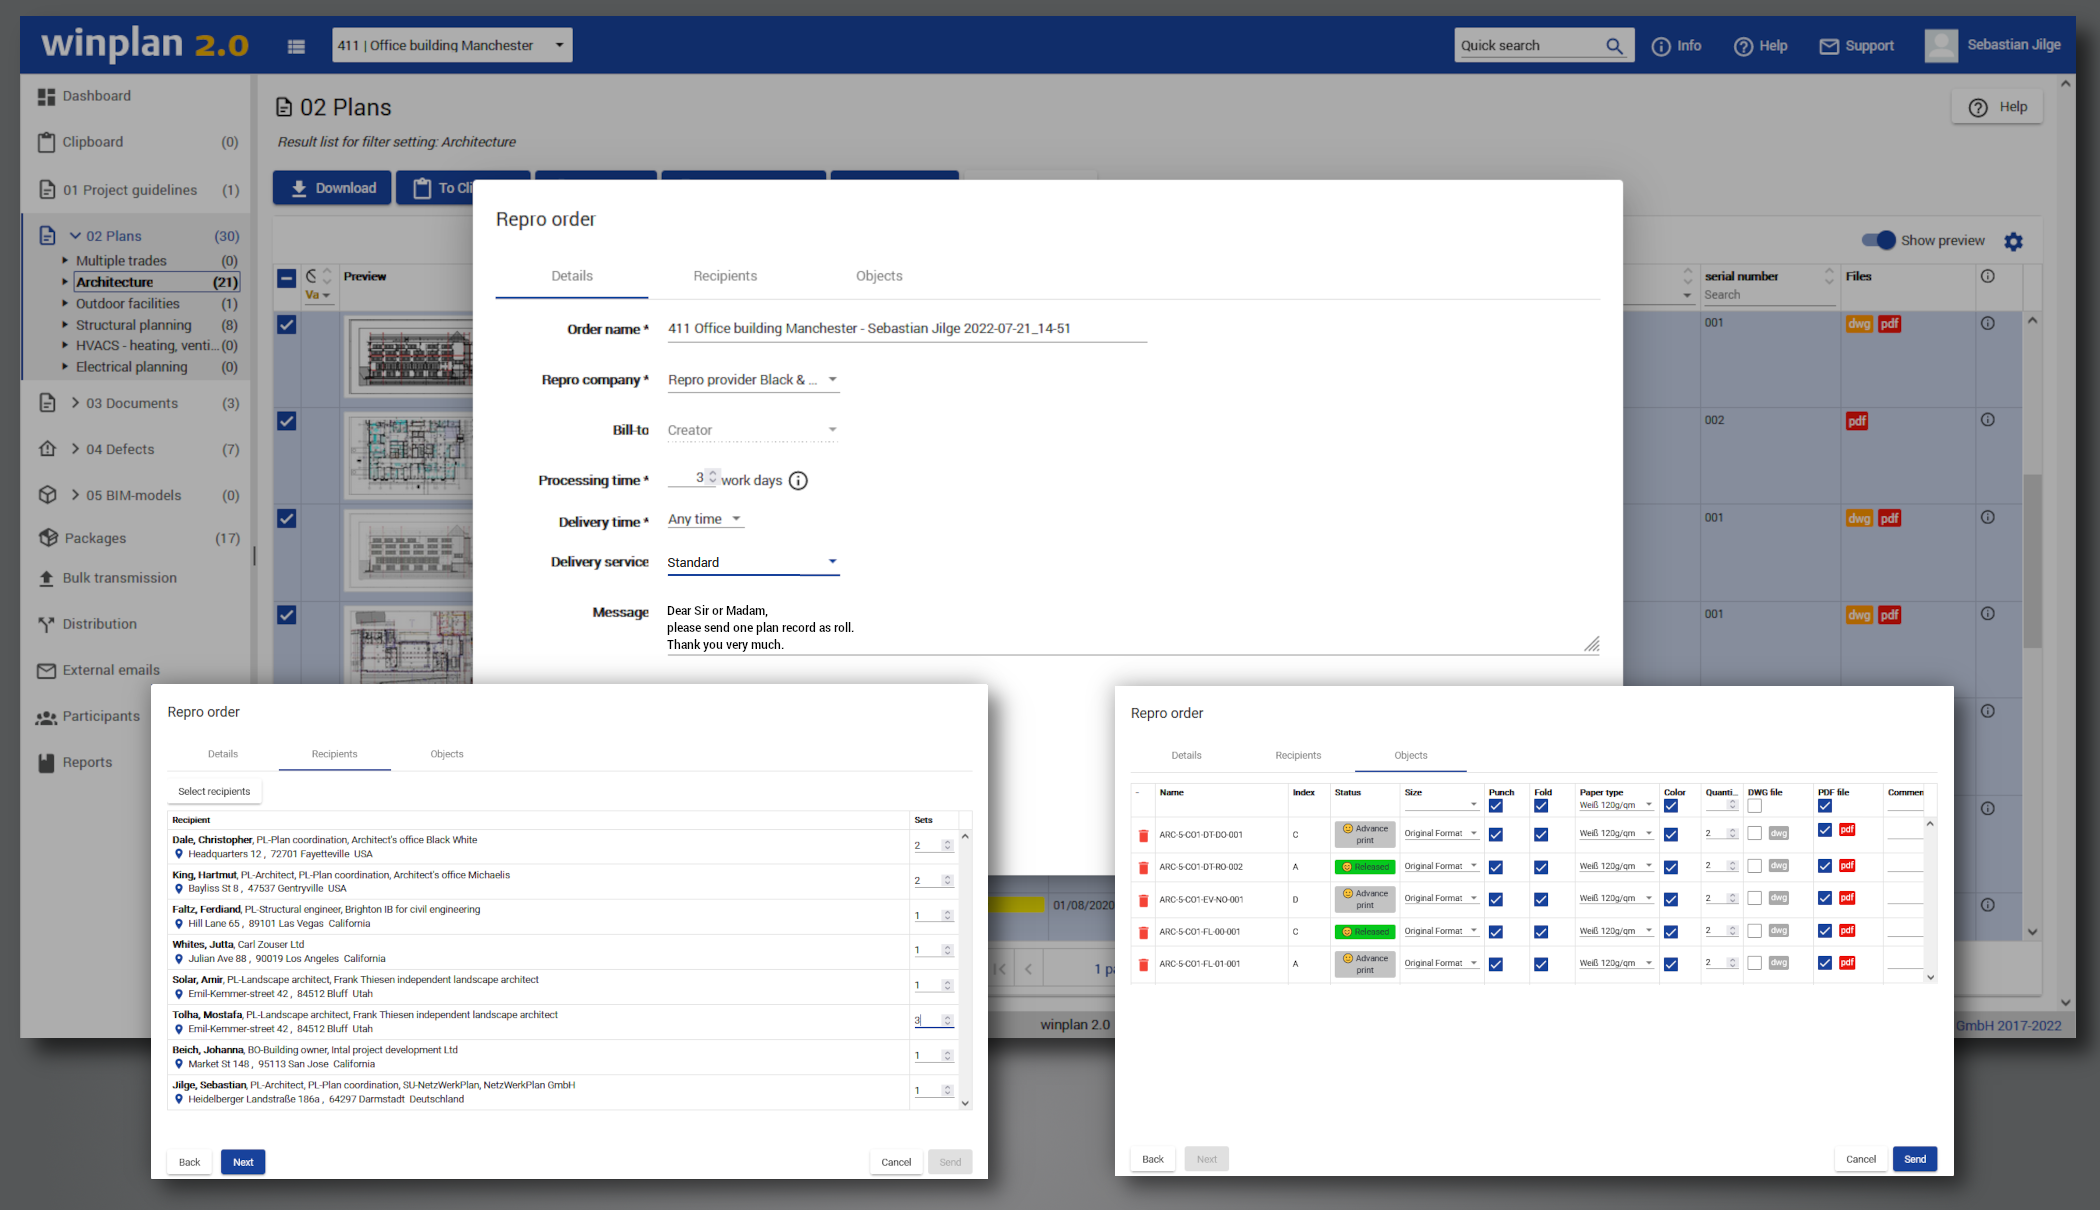Open the hamburger menu icon in header
2100x1210 pixels.
coord(296,46)
